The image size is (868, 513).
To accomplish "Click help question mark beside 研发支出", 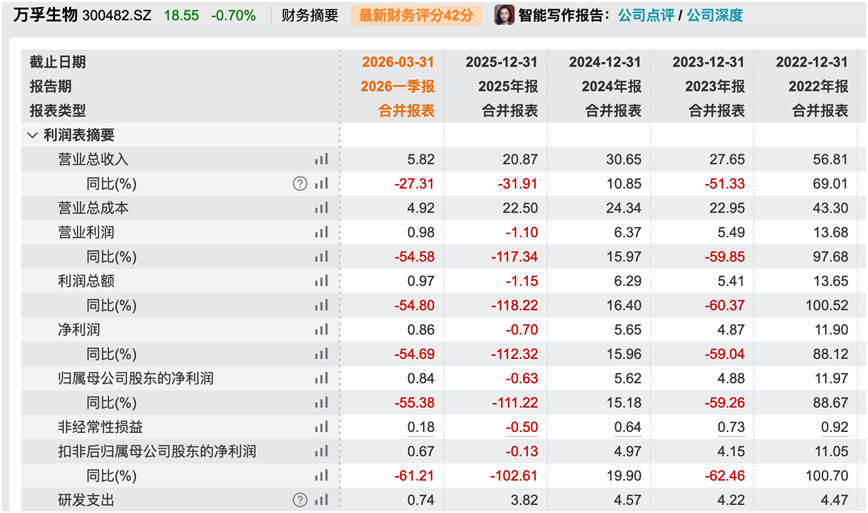I will [x=300, y=500].
